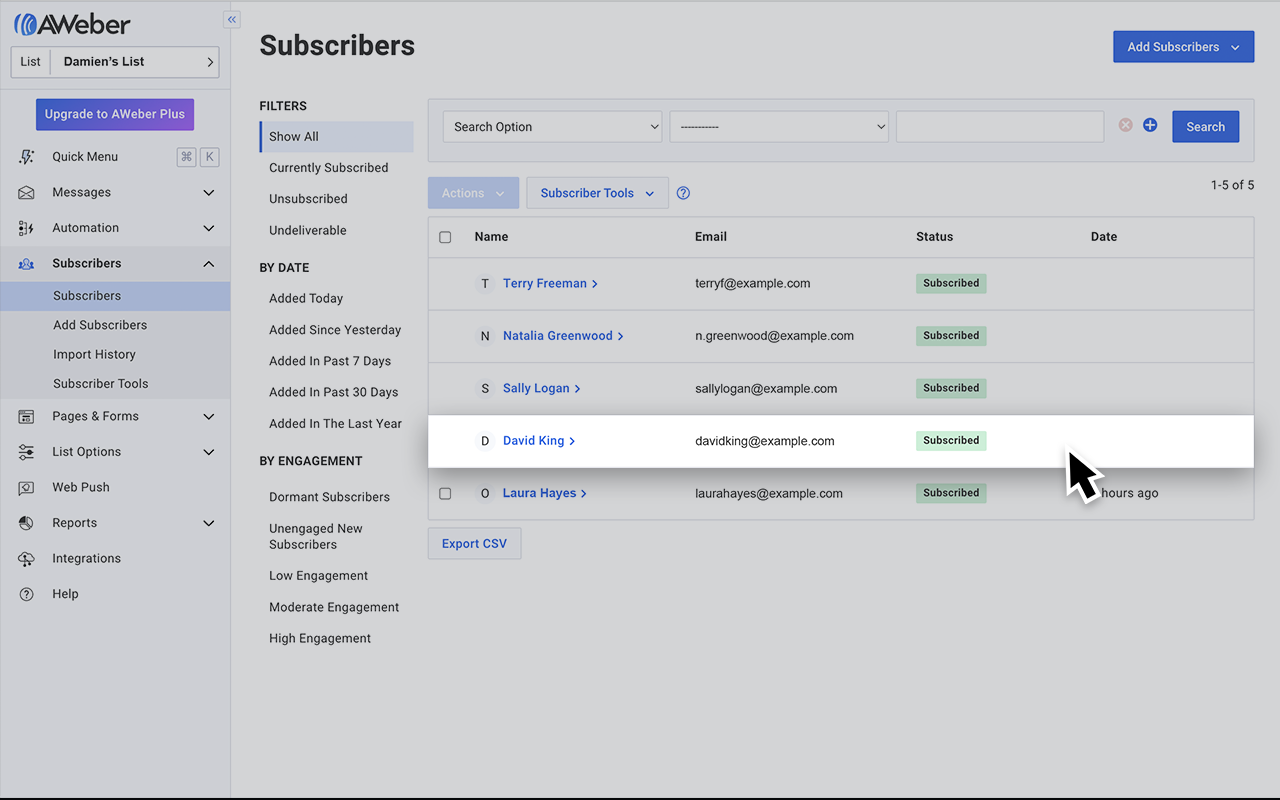Viewport: 1280px width, 800px height.
Task: Remove search filter with red X icon
Action: tap(1126, 126)
